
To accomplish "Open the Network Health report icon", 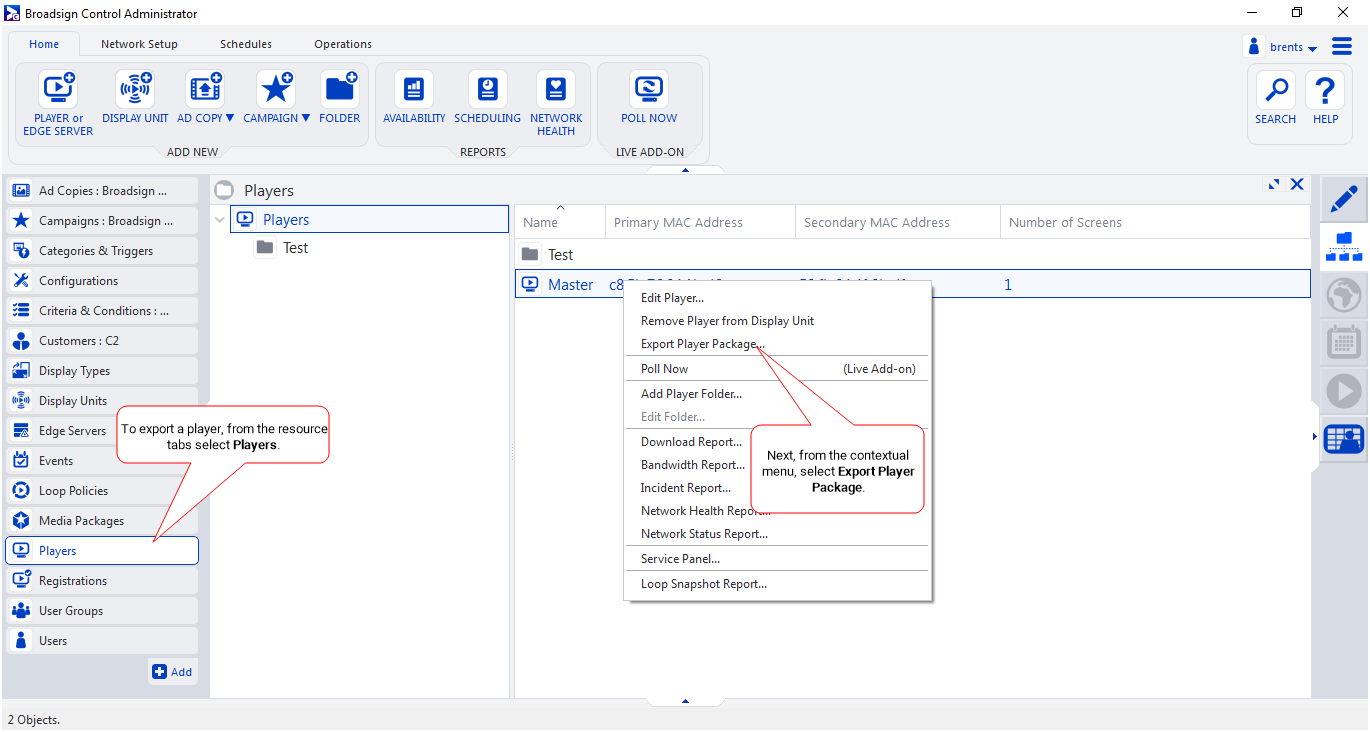I will tap(556, 90).
